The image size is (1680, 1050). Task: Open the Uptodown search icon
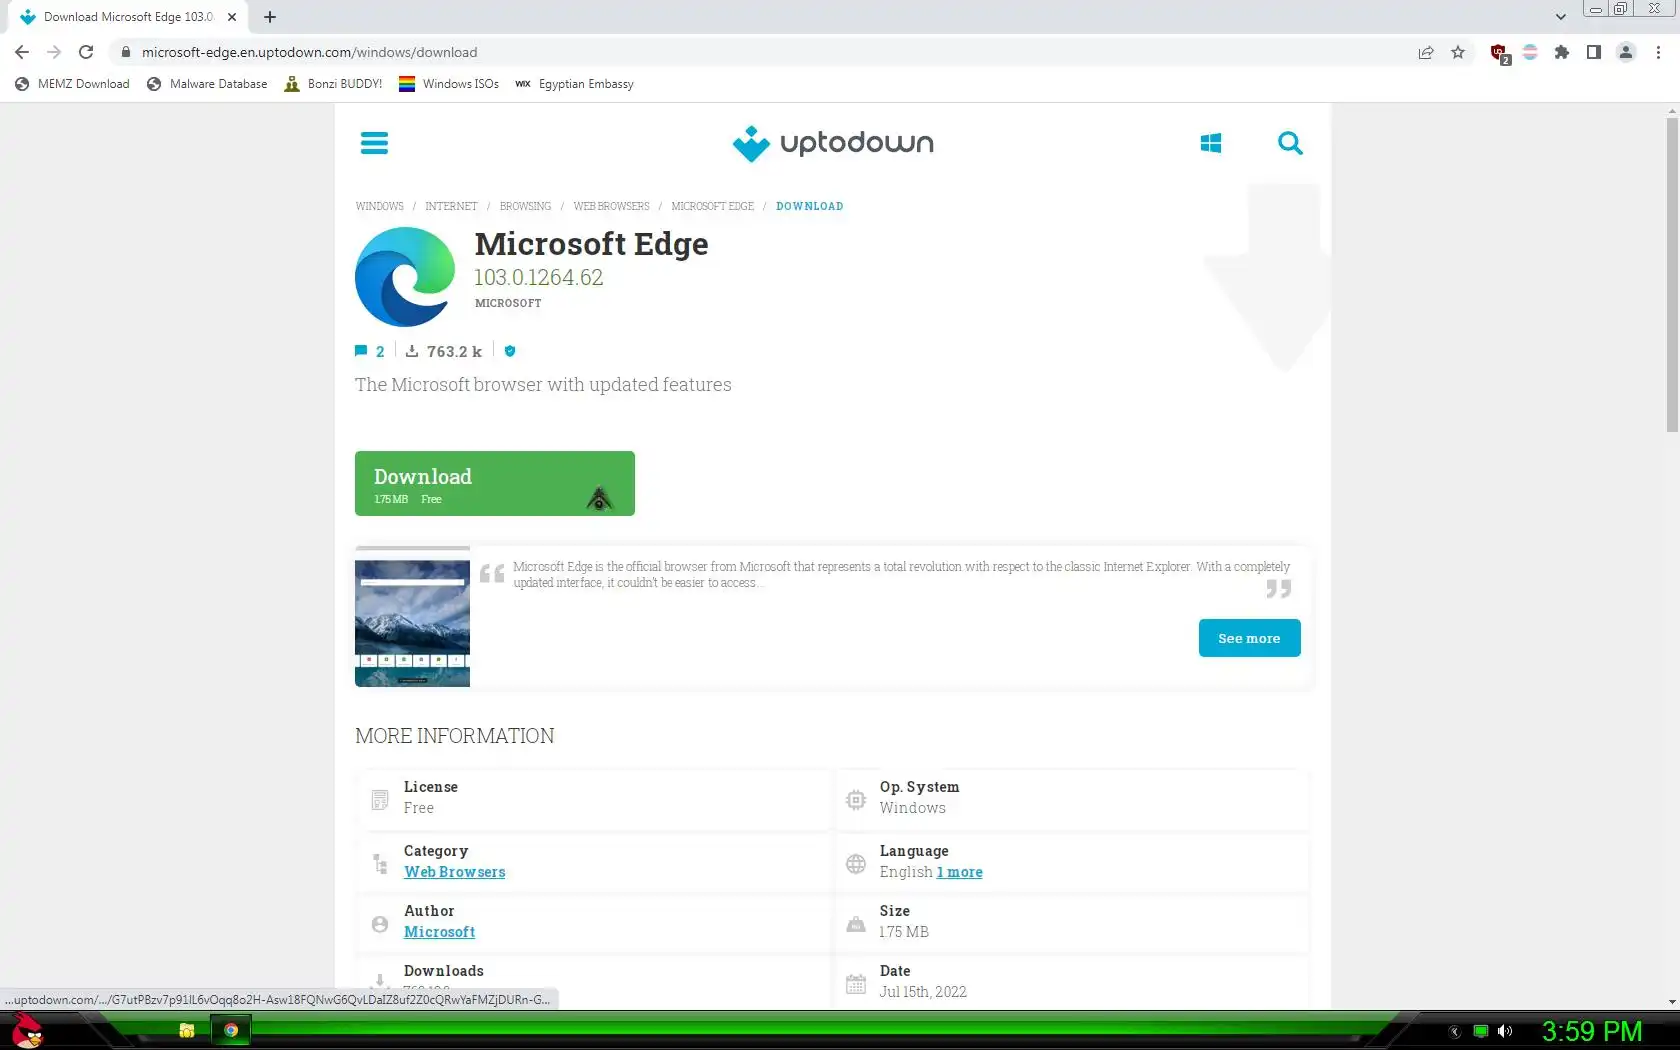[x=1290, y=143]
